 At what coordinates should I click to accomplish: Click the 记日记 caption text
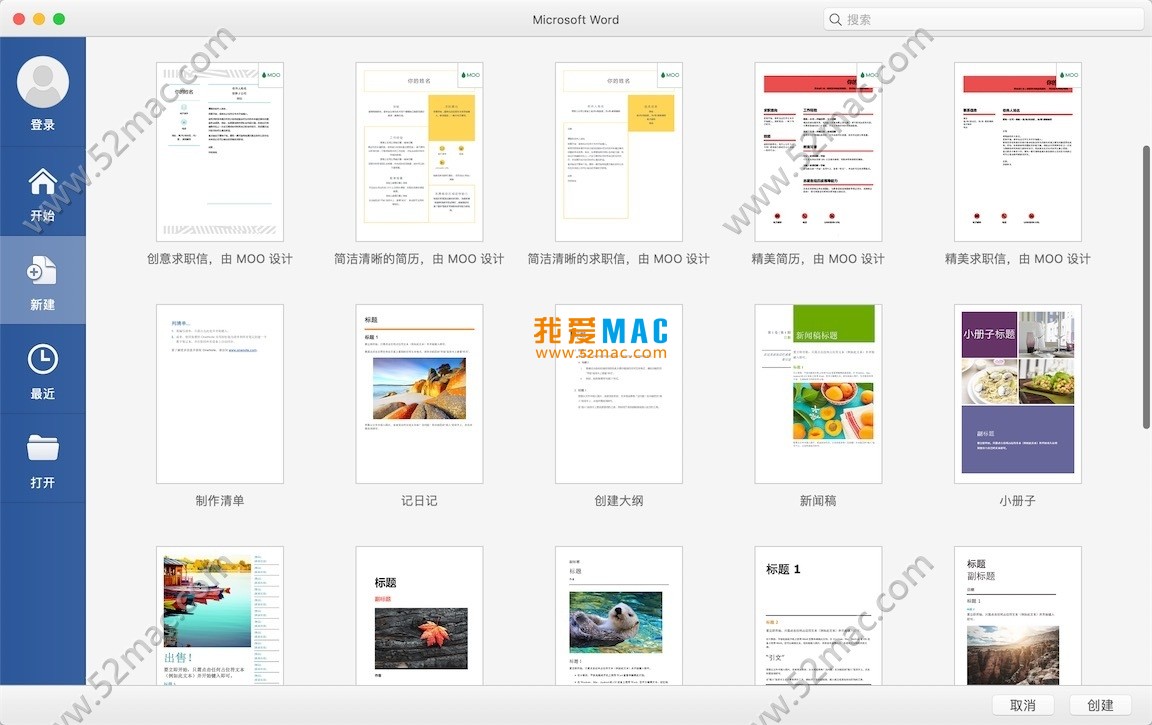(x=420, y=500)
